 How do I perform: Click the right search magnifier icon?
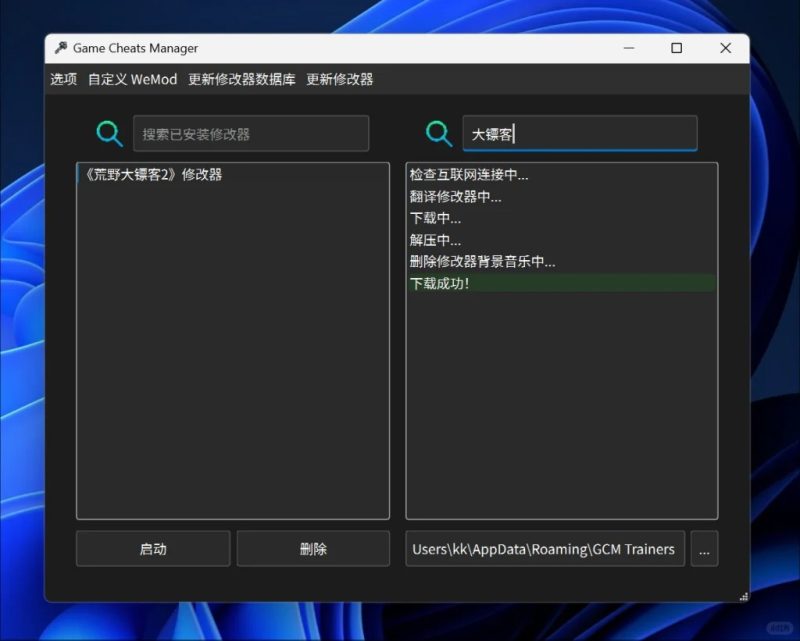[x=438, y=132]
